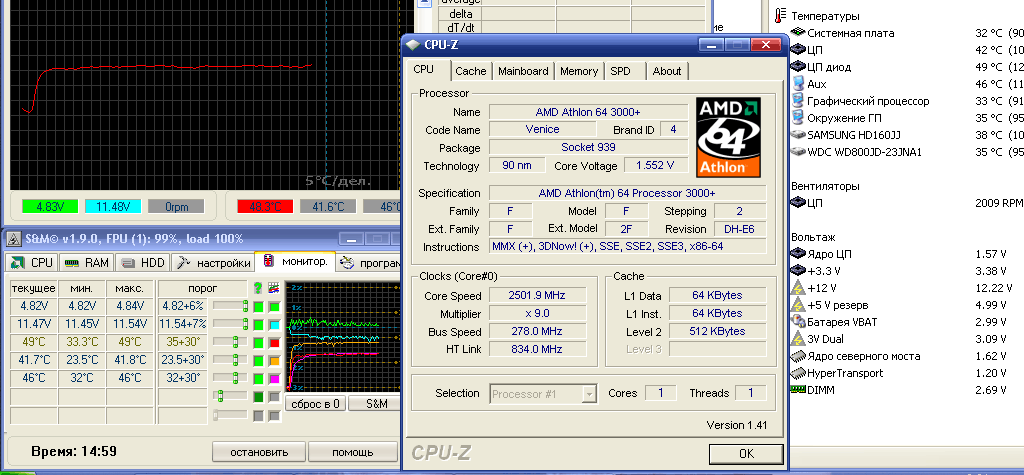The image size is (1024, 475).
Task: Click the ЦП fan icon showing 2009 RPM
Action: 798,203
